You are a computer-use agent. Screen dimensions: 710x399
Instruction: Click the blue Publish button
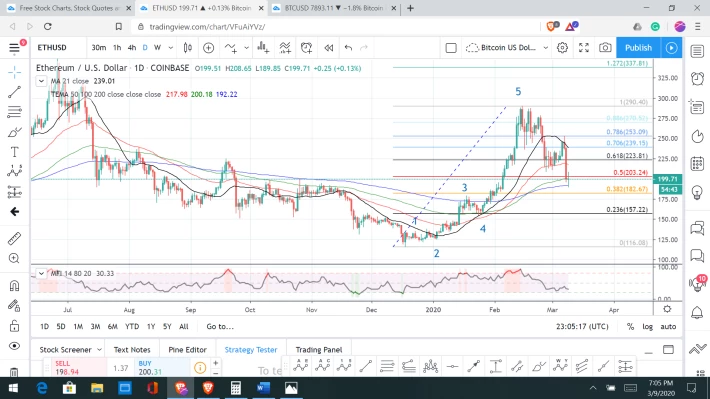[x=638, y=48]
